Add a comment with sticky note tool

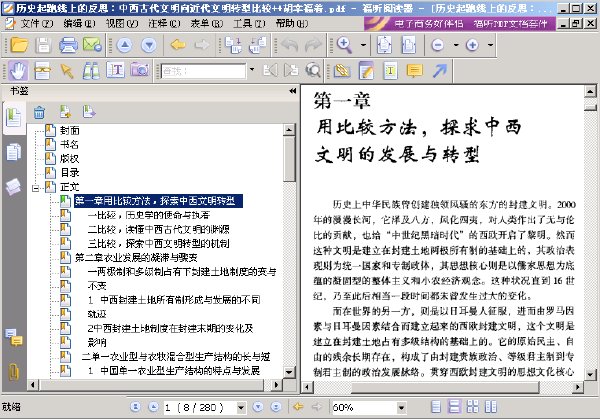(415, 71)
